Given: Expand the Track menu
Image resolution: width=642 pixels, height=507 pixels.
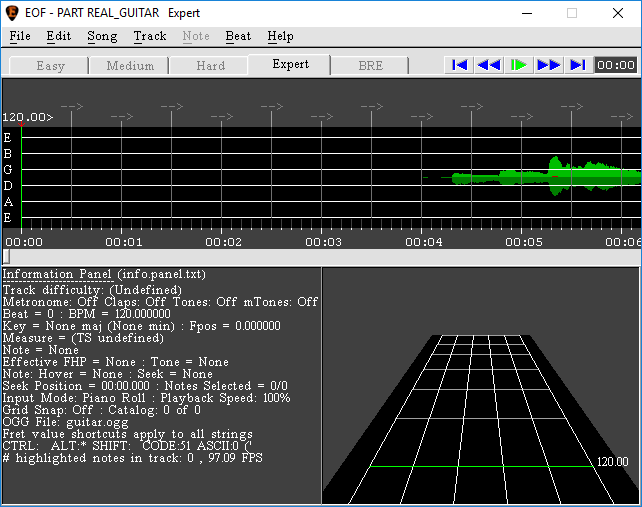Looking at the screenshot, I should 150,36.
